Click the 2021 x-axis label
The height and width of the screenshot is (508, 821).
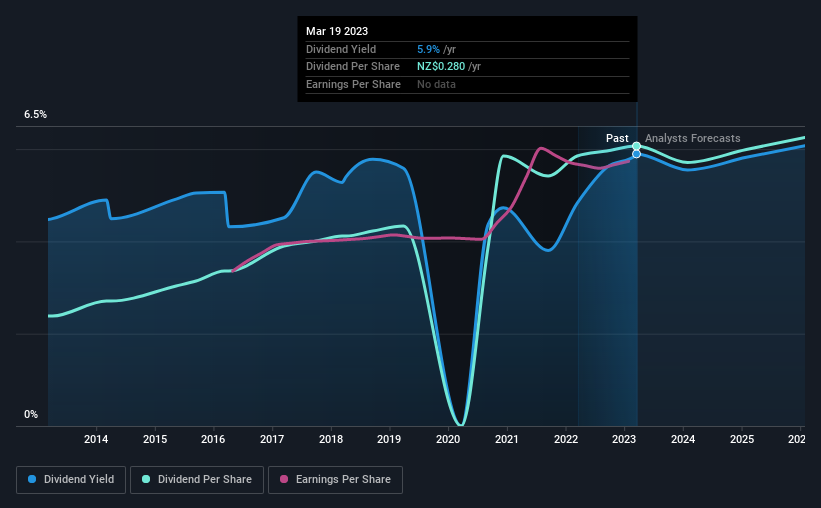point(507,439)
